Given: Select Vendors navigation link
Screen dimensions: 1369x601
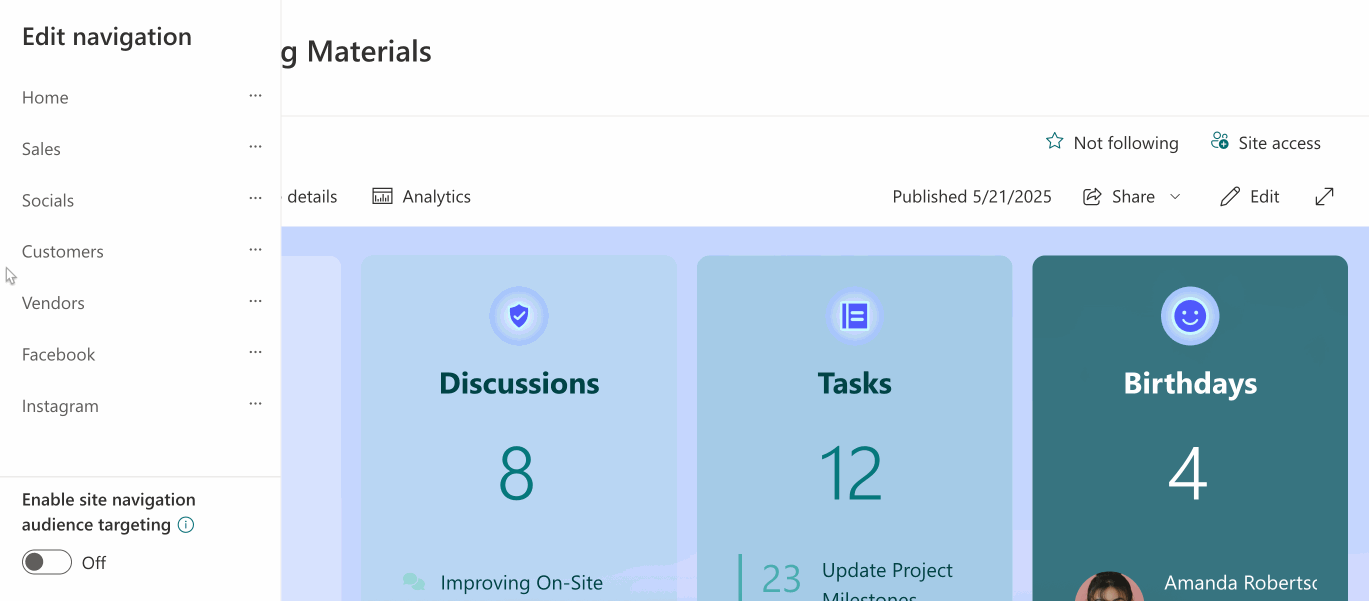Looking at the screenshot, I should 53,303.
